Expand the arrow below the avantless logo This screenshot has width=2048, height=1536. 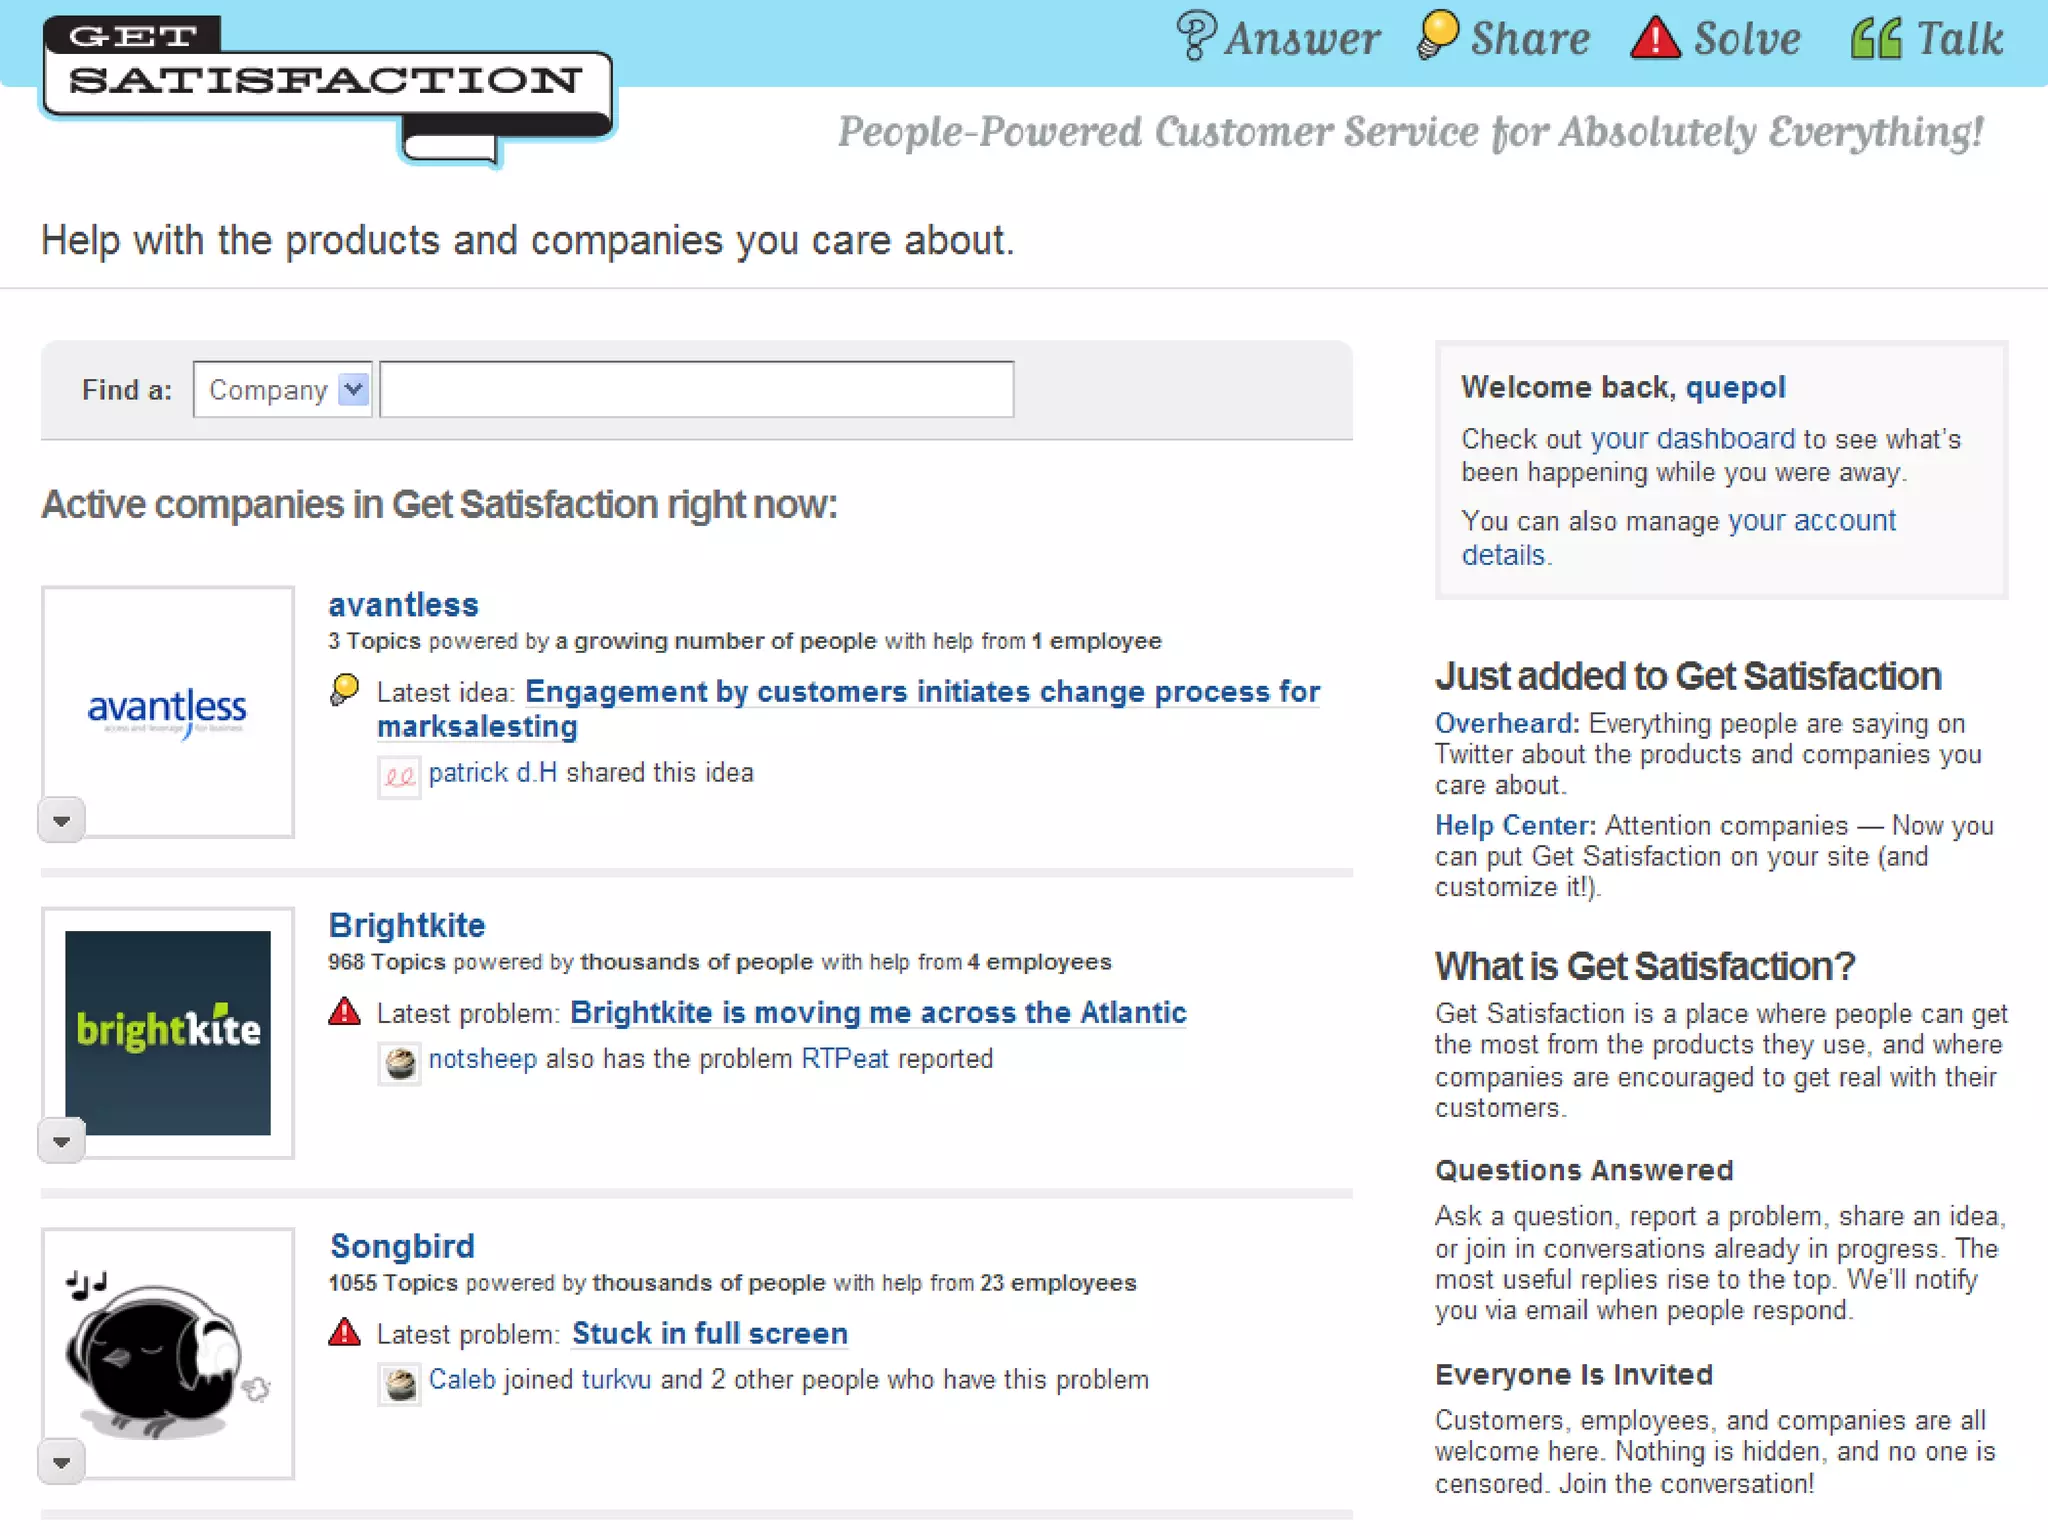(x=62, y=821)
